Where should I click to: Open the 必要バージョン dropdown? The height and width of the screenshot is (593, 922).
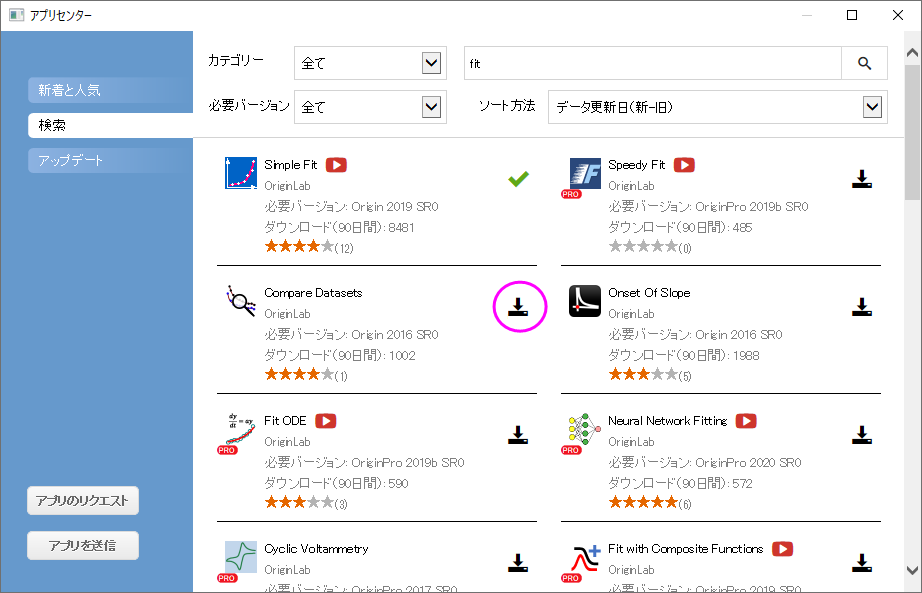coord(432,107)
